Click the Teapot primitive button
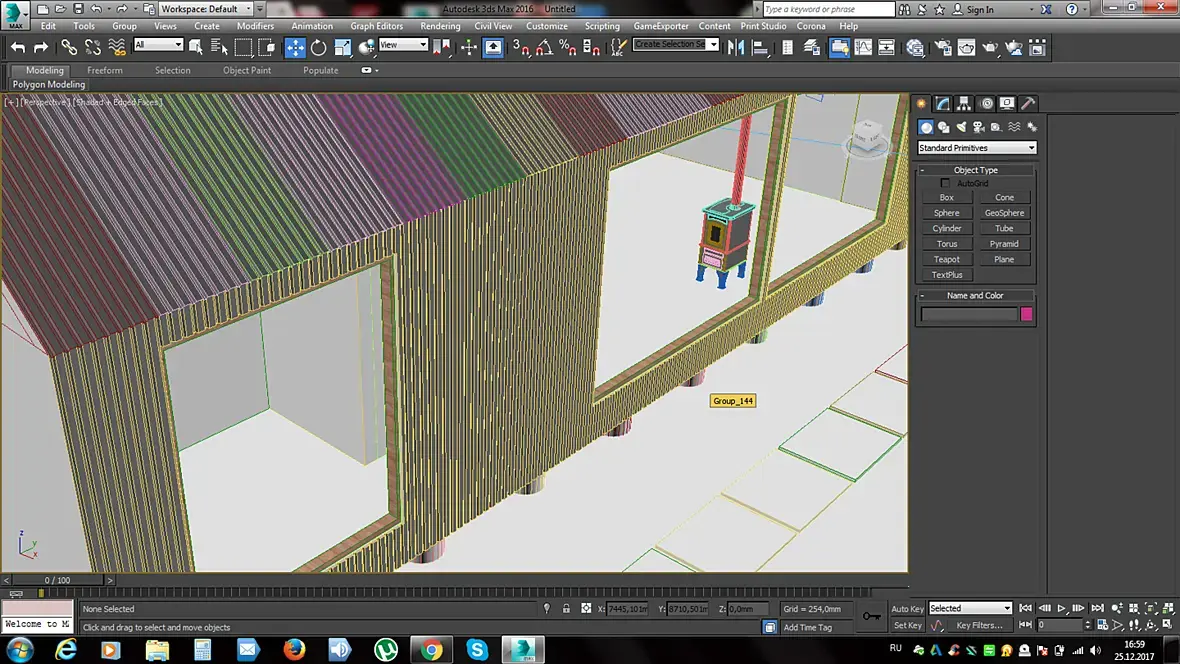 click(x=946, y=259)
